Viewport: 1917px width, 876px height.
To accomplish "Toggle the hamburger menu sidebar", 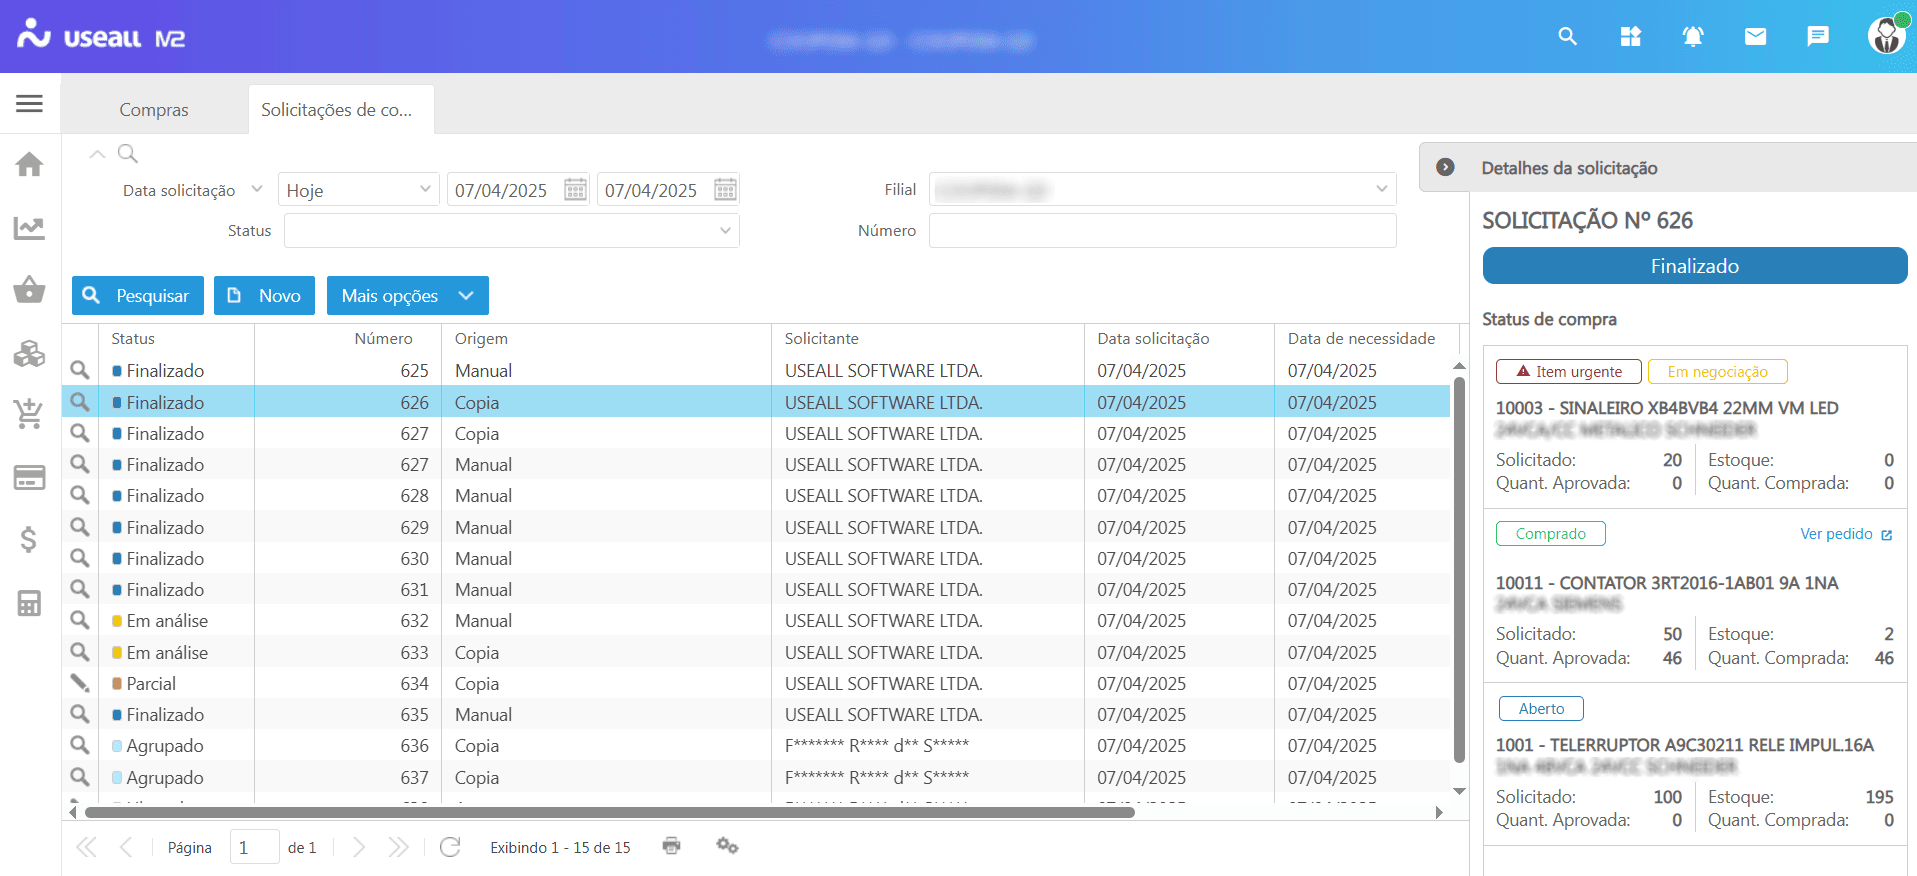I will 29,103.
